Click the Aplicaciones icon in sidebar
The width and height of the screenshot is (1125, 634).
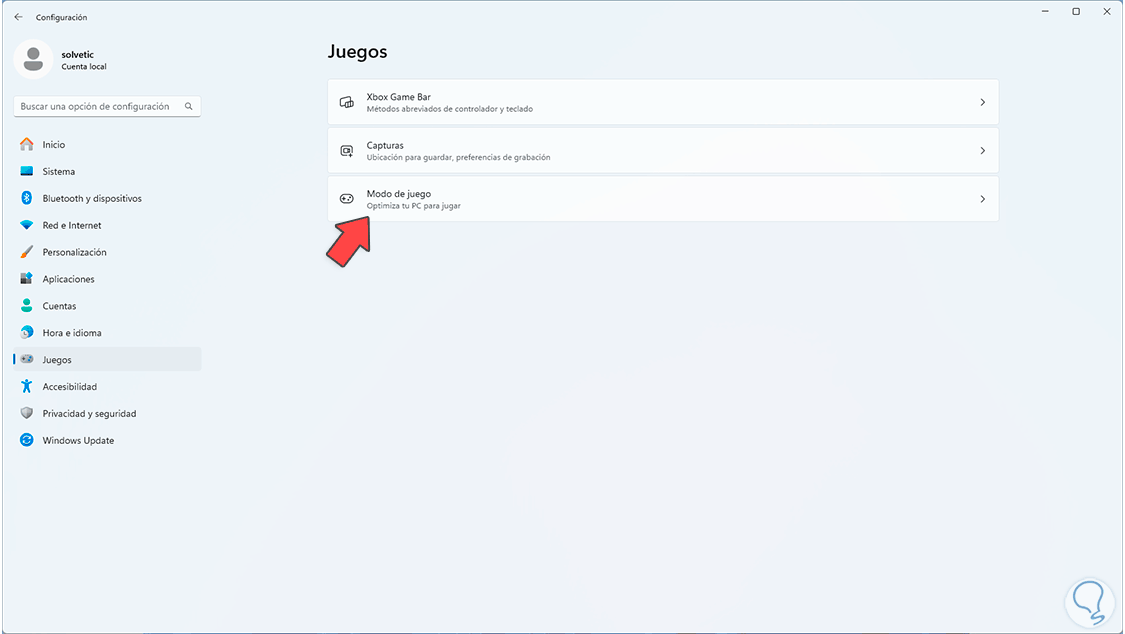[x=27, y=279]
